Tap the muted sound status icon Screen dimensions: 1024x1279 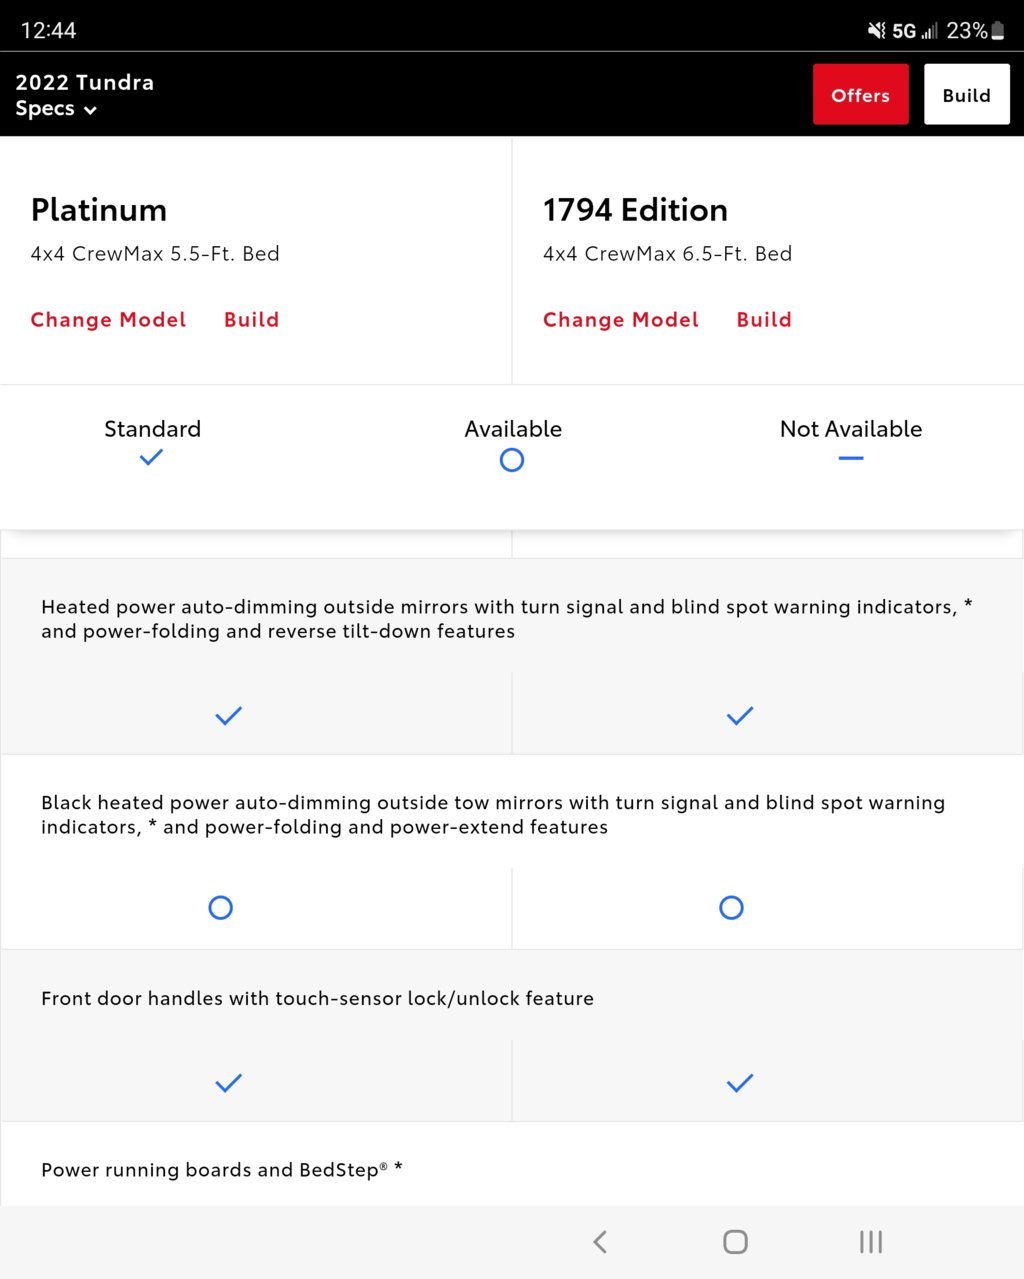click(877, 31)
